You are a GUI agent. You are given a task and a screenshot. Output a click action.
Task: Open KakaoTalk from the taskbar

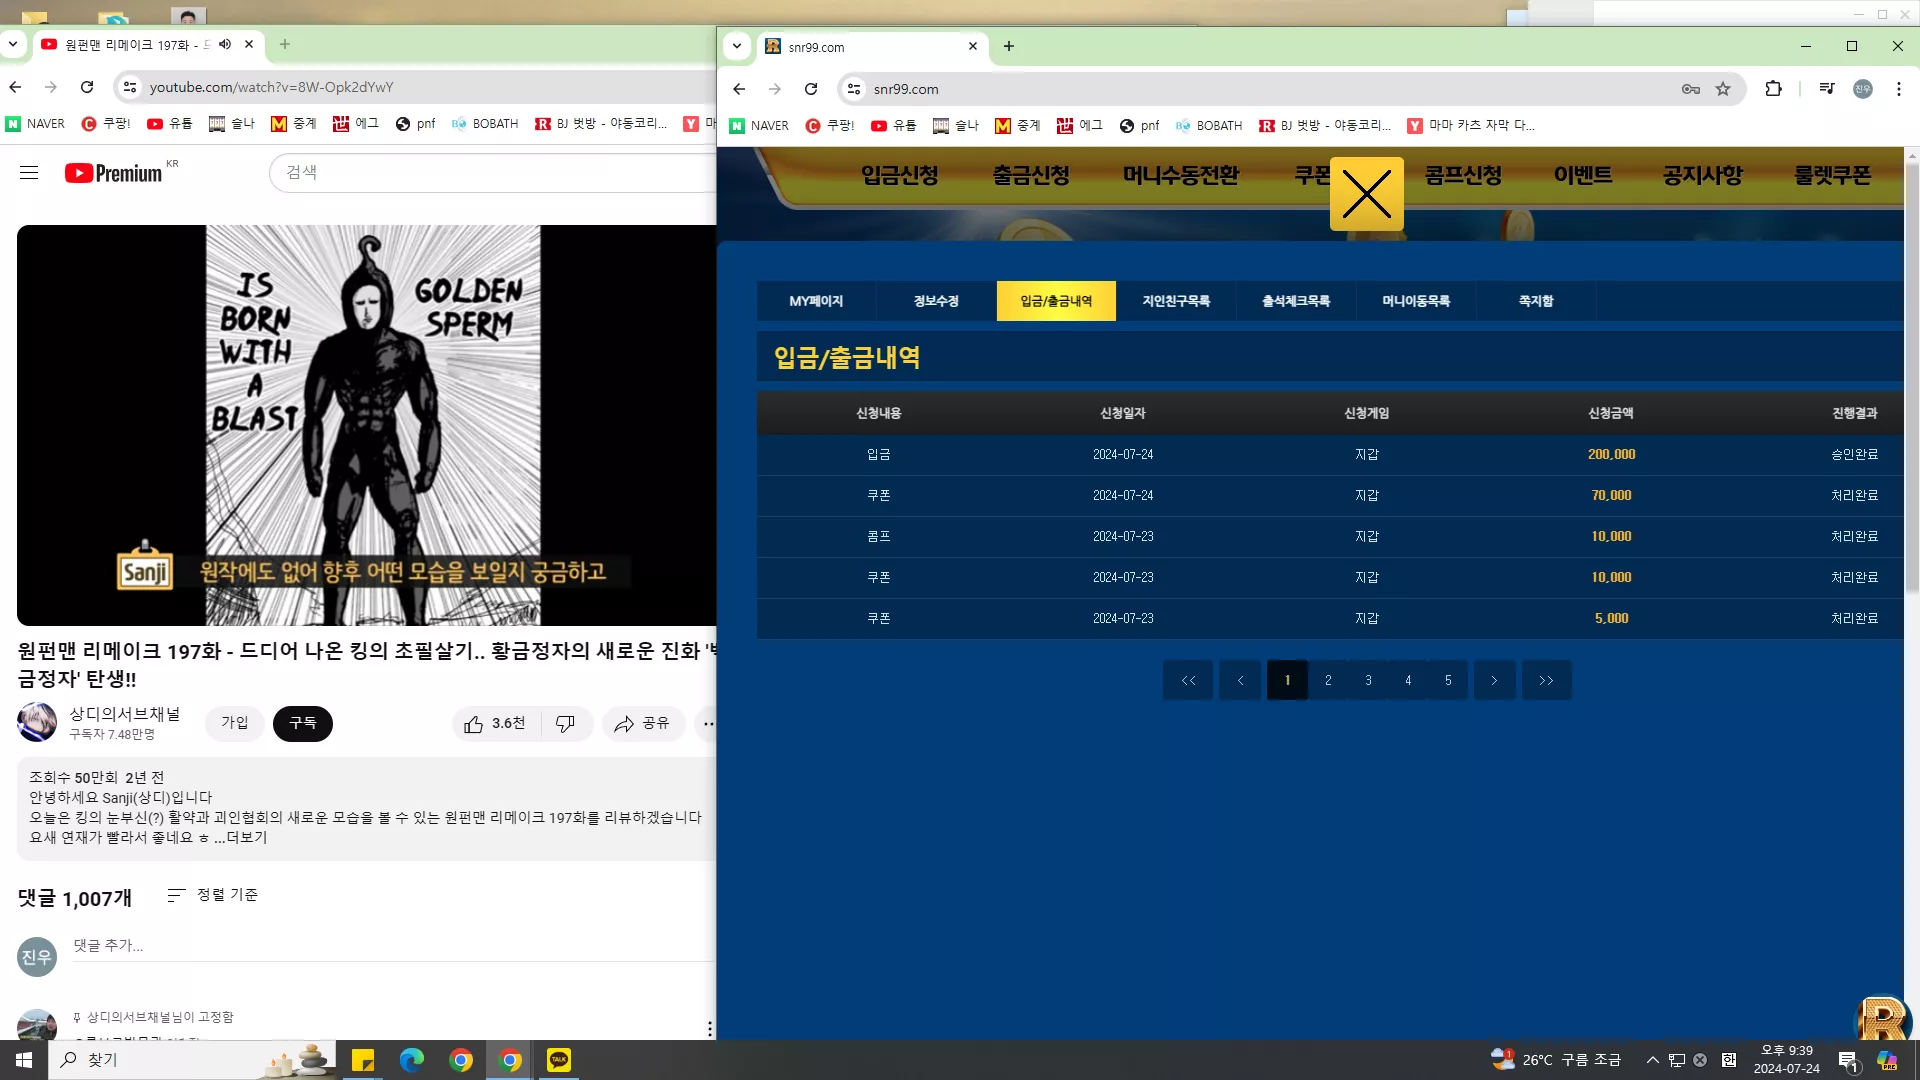pos(559,1060)
